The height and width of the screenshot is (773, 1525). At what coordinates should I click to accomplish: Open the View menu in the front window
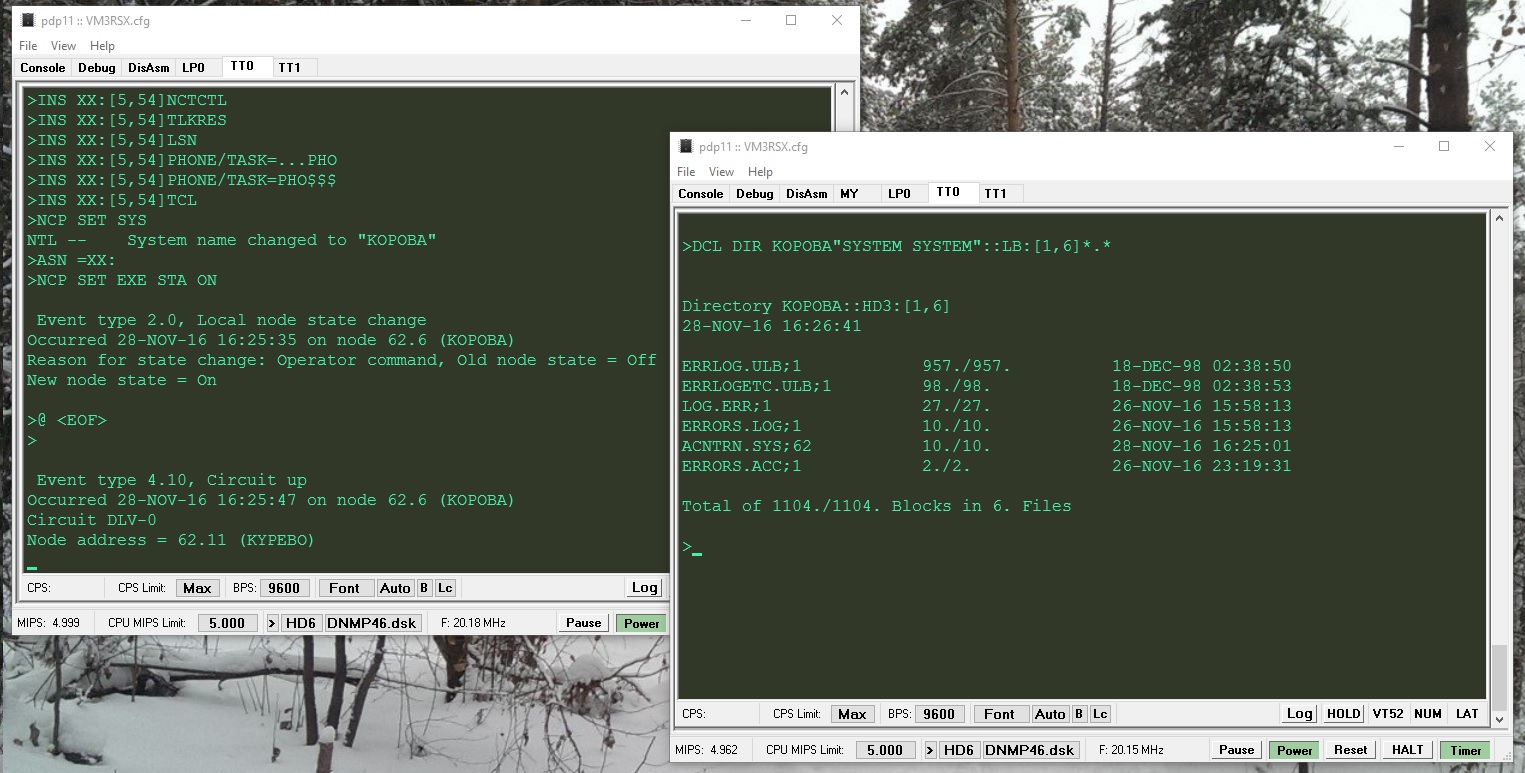720,172
